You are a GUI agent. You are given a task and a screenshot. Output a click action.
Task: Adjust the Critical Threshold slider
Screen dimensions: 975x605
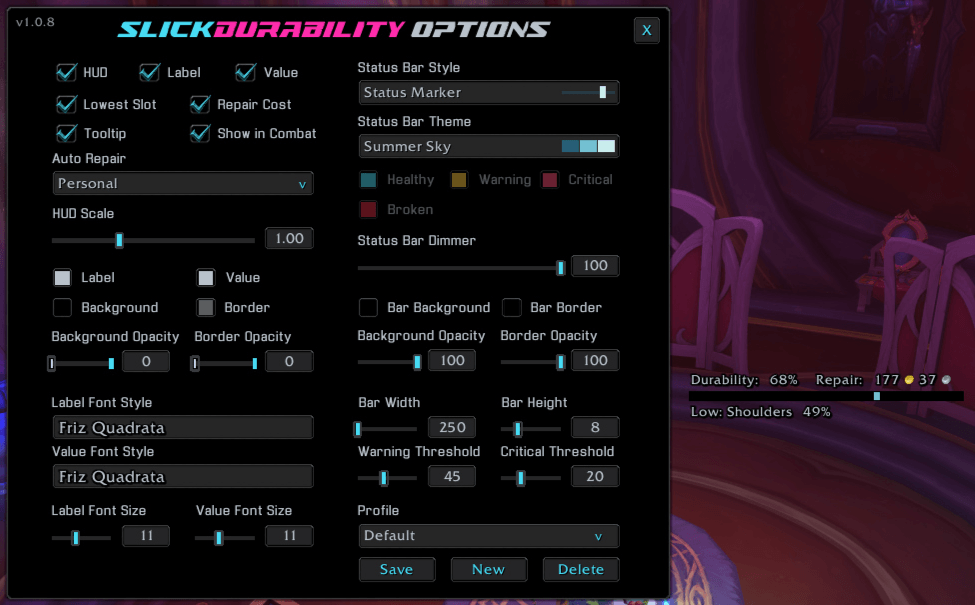point(530,478)
